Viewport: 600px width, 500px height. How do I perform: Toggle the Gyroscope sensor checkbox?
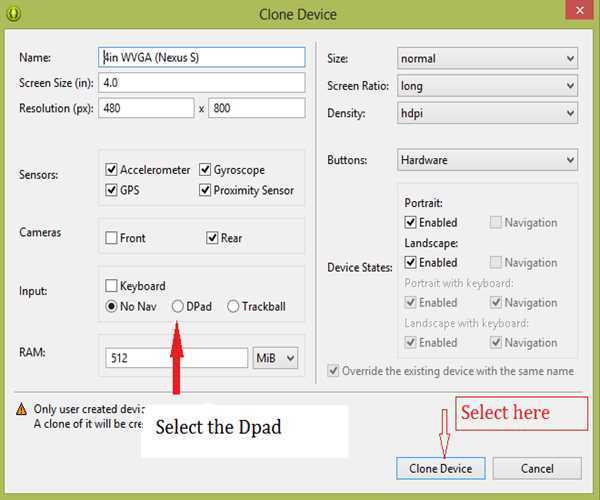pyautogui.click(x=205, y=170)
